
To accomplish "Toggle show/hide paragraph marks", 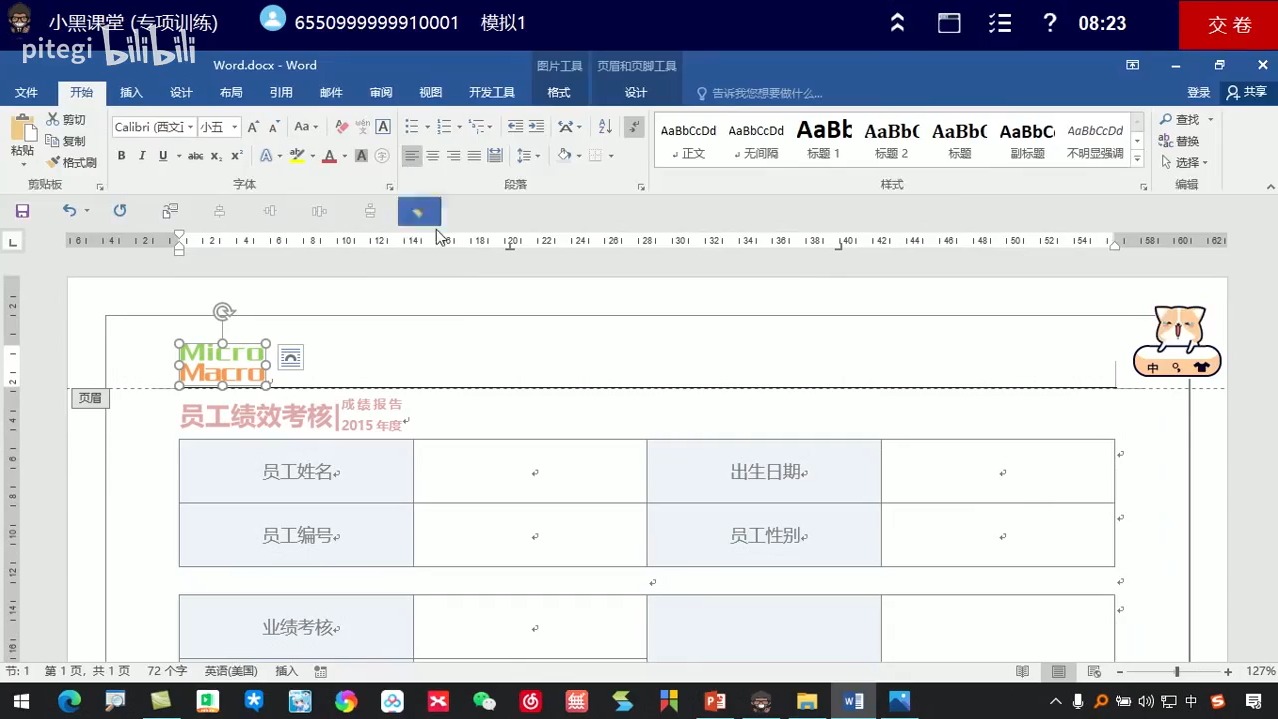I will coord(634,127).
